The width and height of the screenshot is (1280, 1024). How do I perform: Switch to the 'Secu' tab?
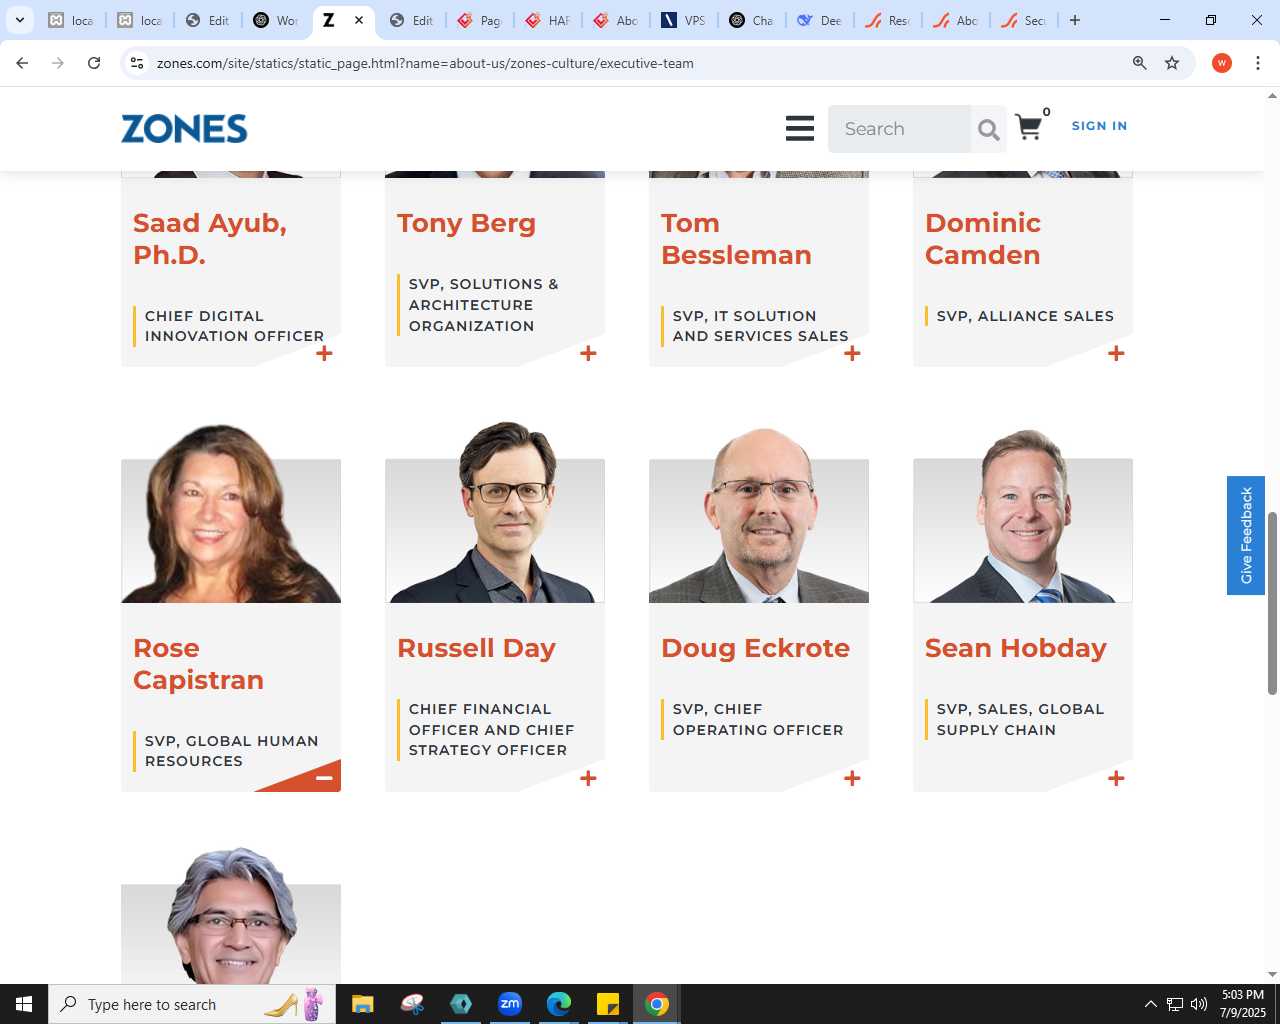tap(1024, 20)
